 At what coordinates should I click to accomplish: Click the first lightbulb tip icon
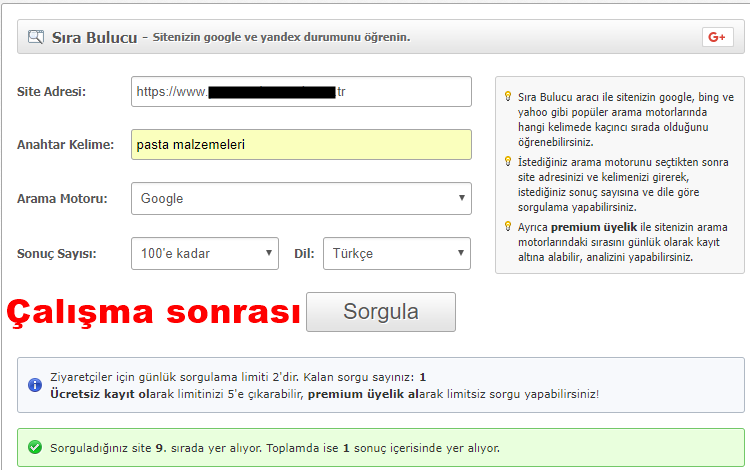[x=508, y=97]
